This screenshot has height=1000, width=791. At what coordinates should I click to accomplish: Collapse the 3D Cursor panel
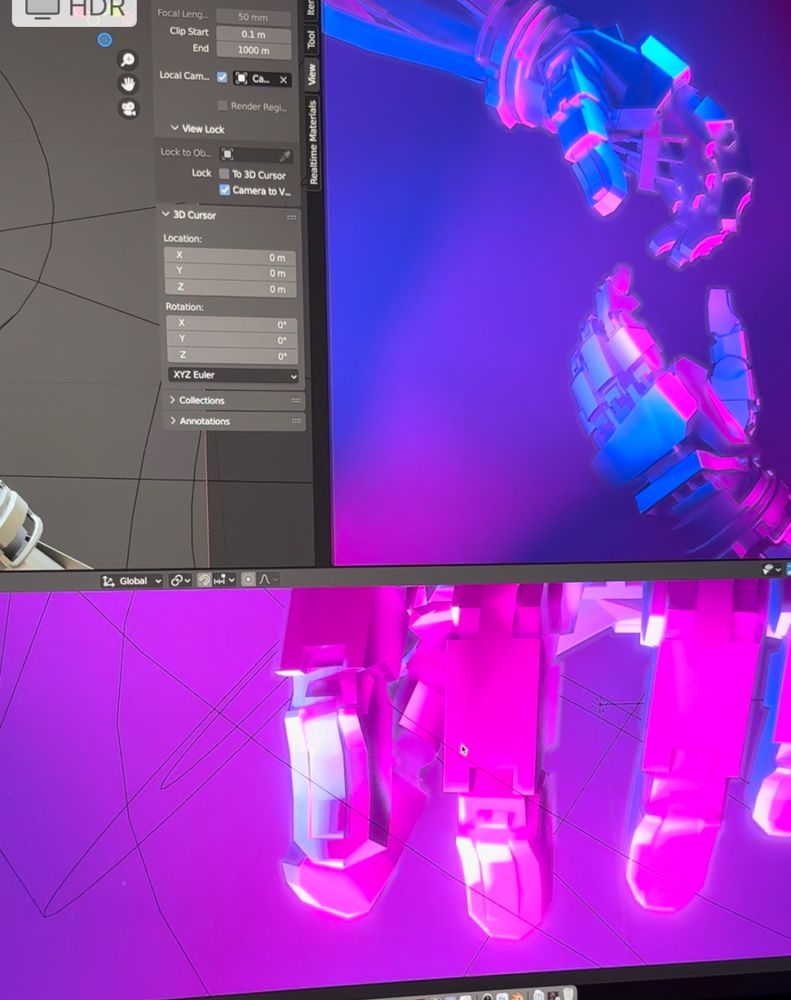(166, 214)
